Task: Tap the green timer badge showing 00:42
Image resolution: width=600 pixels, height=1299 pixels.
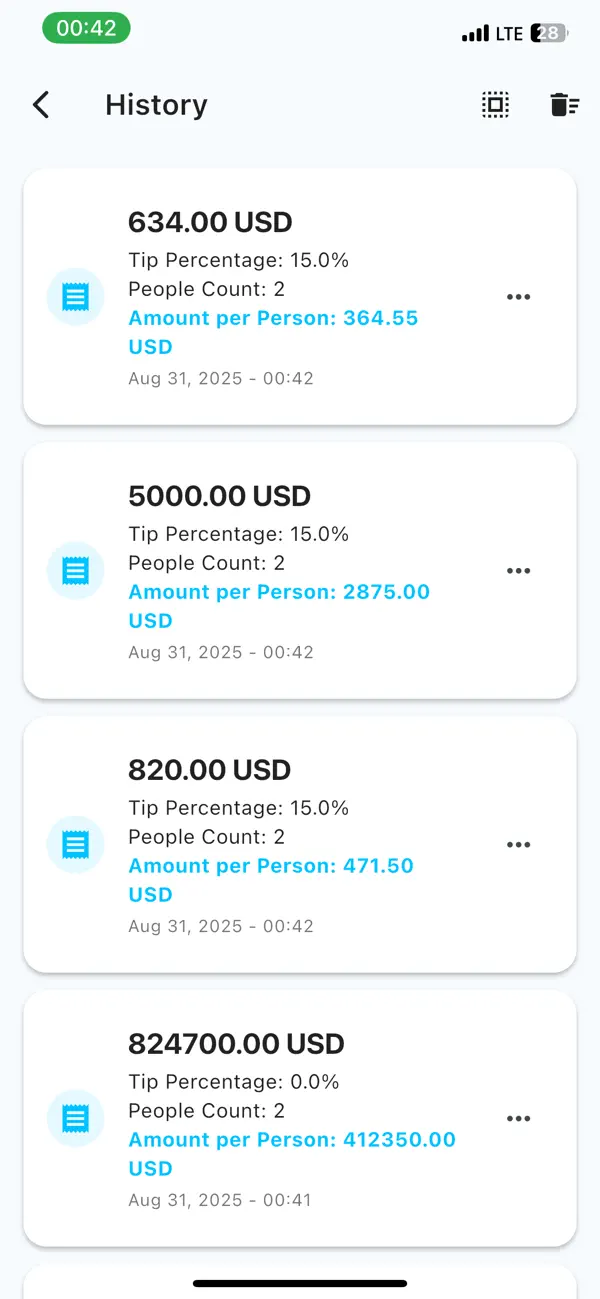Action: (x=86, y=28)
